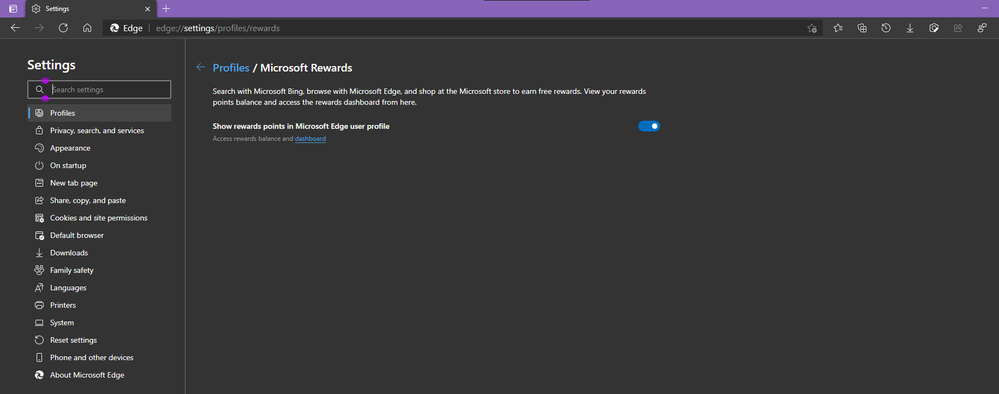Toggle Show rewards points in user profile
Viewport: 999px width, 394px height.
pyautogui.click(x=649, y=126)
